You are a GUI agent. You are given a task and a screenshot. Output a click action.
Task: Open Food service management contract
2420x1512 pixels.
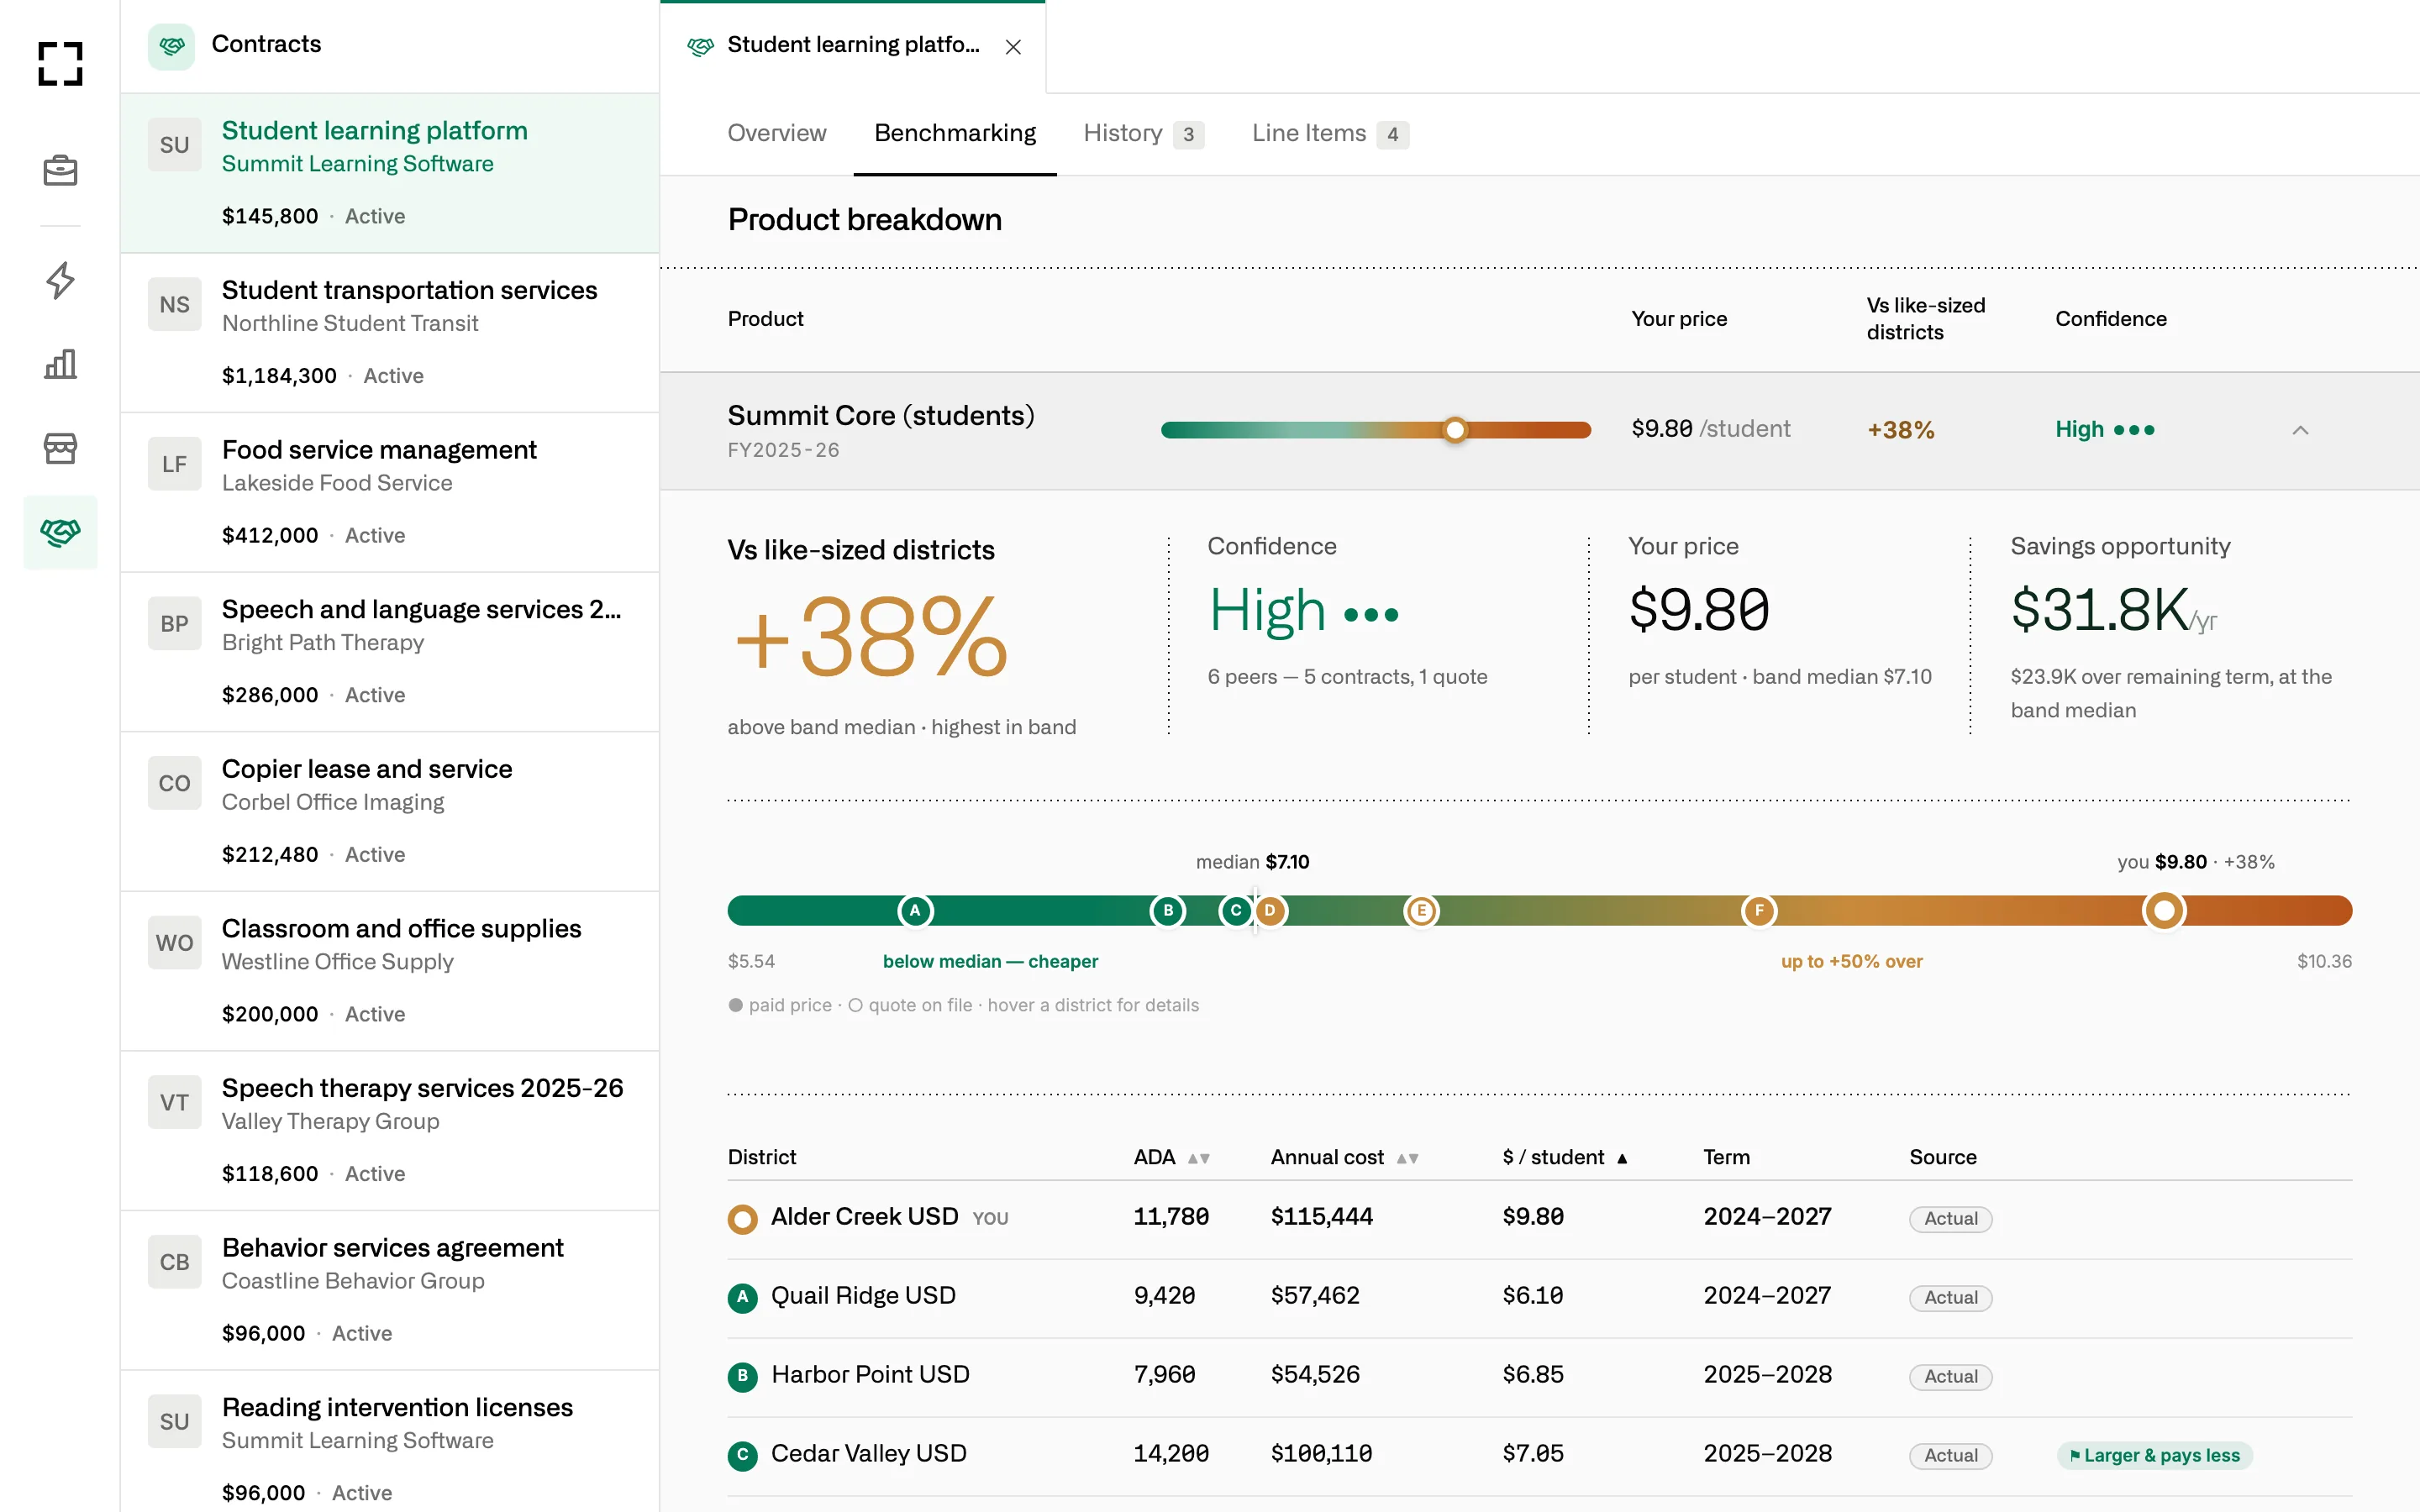390,492
